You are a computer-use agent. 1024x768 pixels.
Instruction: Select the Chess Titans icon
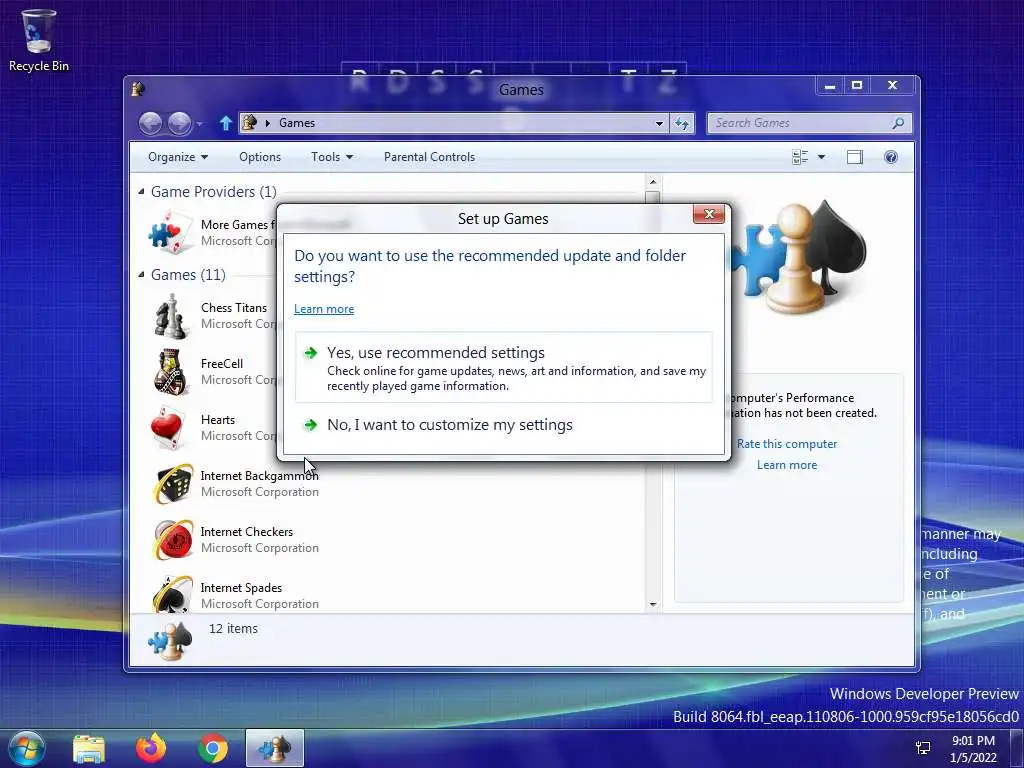[x=171, y=316]
